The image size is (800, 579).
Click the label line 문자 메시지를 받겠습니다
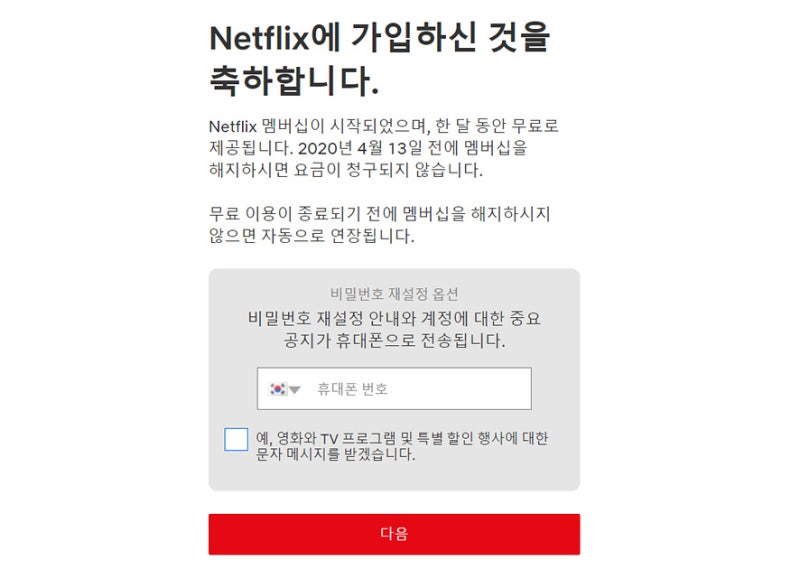pyautogui.click(x=336, y=454)
